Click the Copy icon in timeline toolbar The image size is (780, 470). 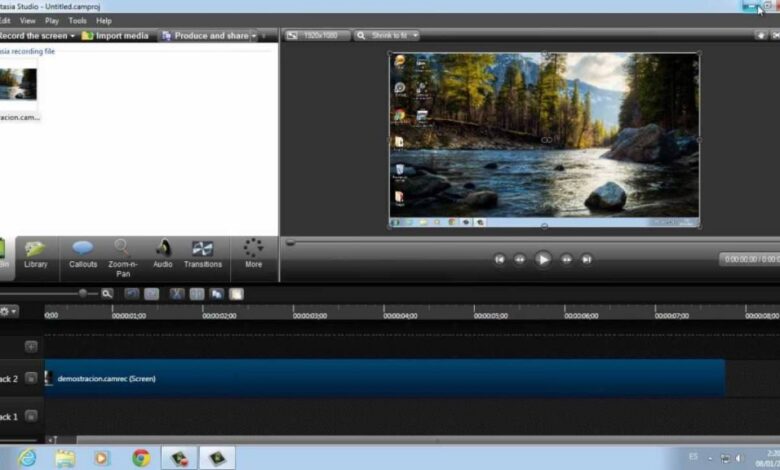(x=216, y=294)
